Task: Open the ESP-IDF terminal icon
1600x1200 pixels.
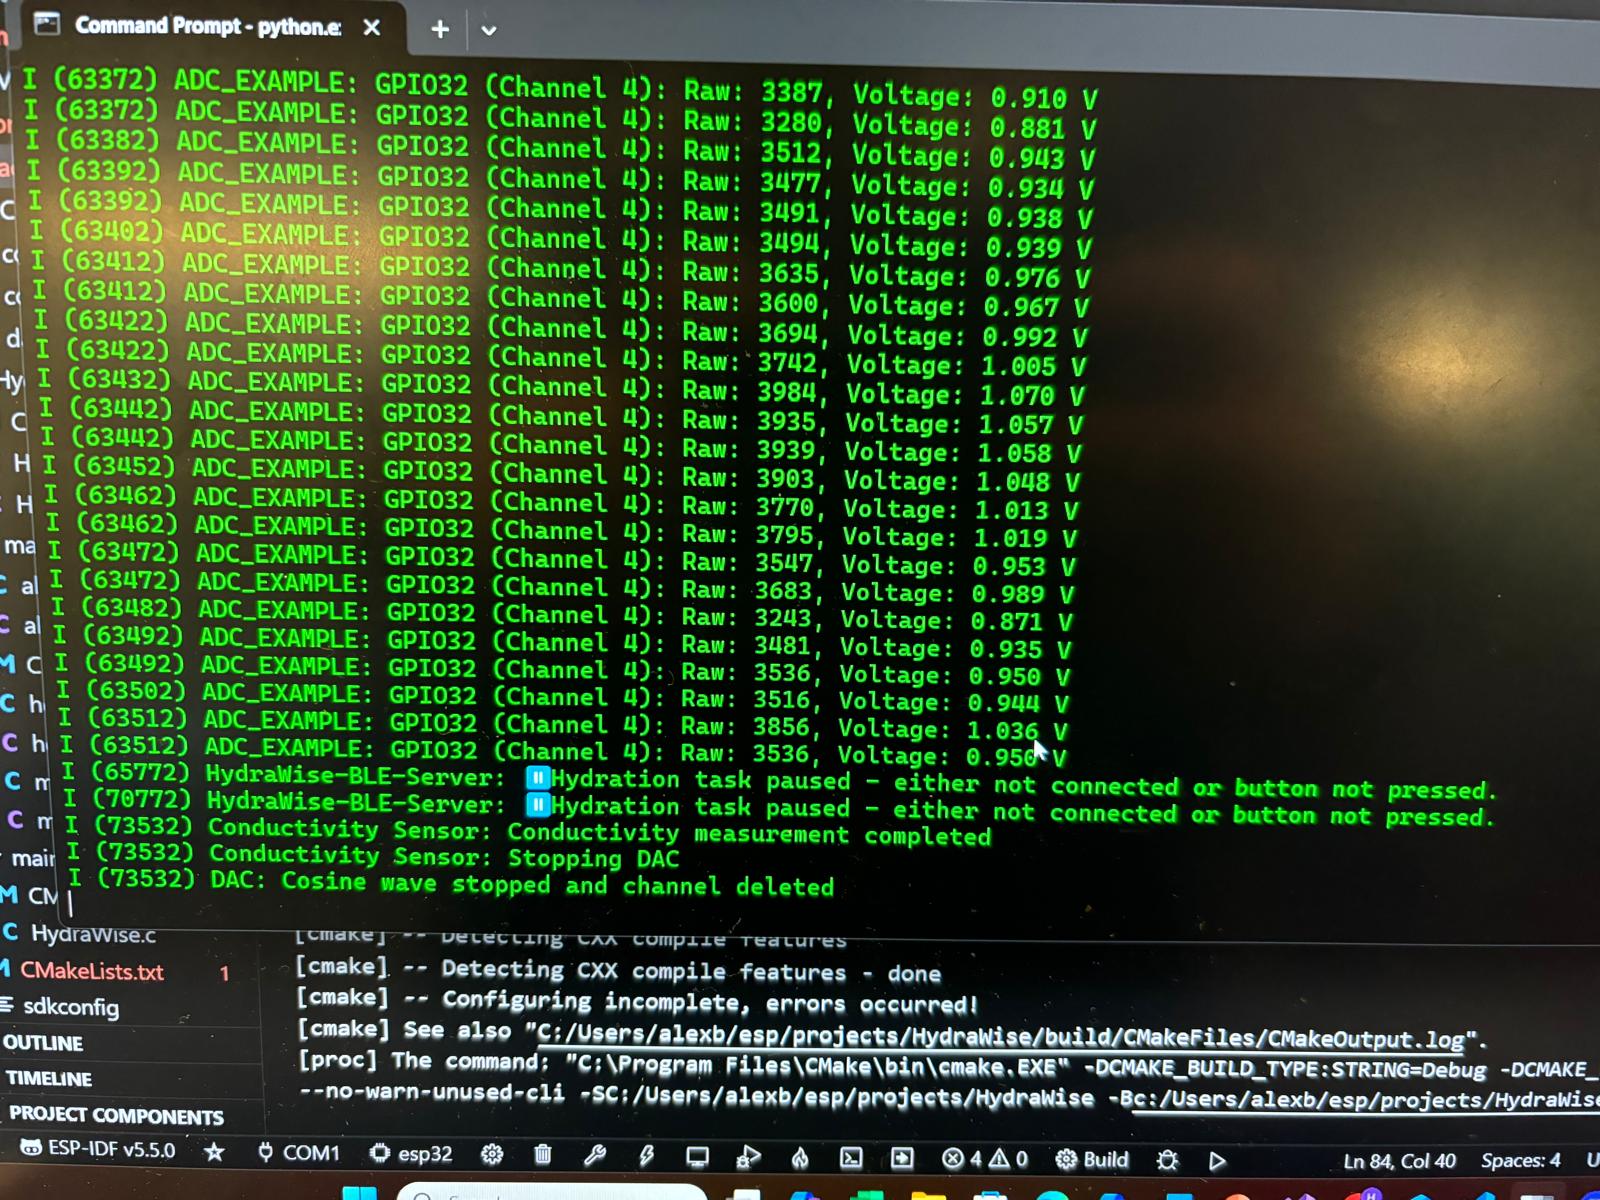Action: [x=851, y=1158]
